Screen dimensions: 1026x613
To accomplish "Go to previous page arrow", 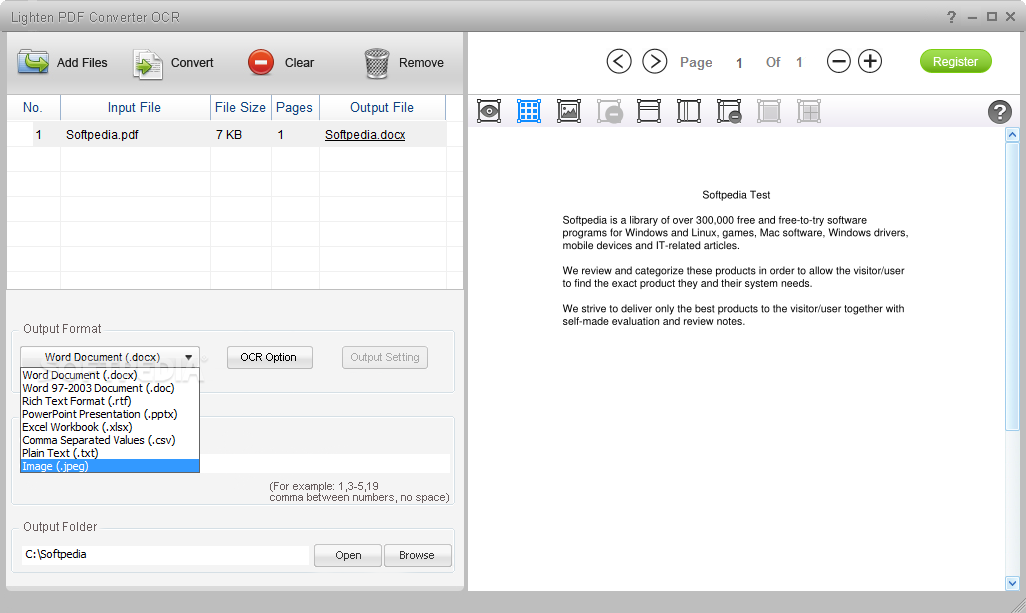I will tap(618, 61).
